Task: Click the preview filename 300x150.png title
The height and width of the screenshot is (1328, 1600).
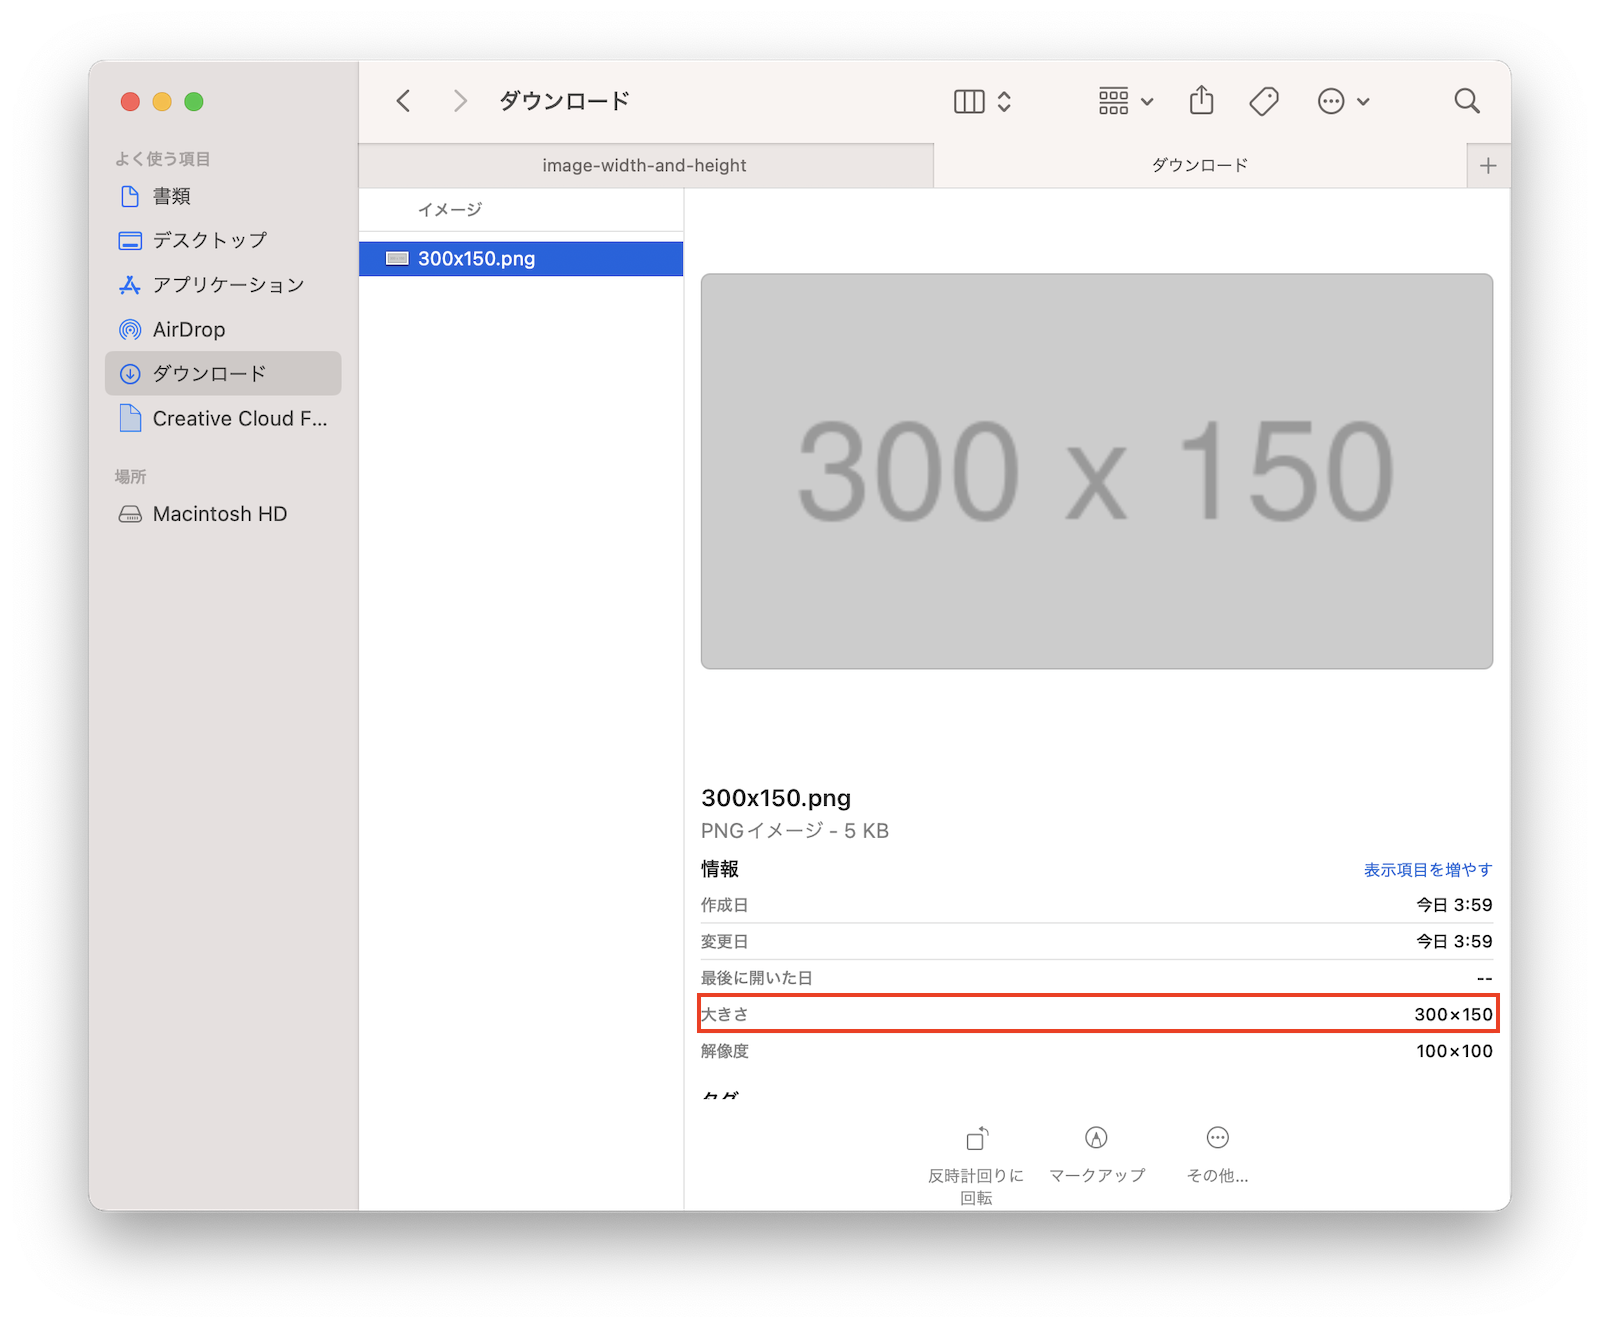Action: pos(776,798)
